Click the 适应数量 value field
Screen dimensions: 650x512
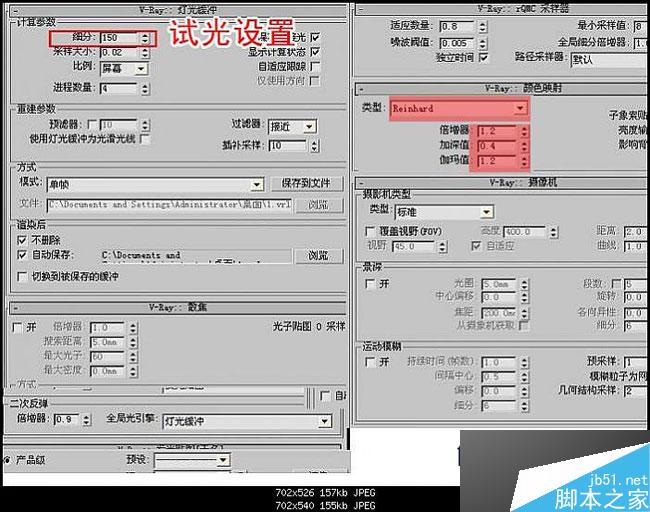coord(457,27)
